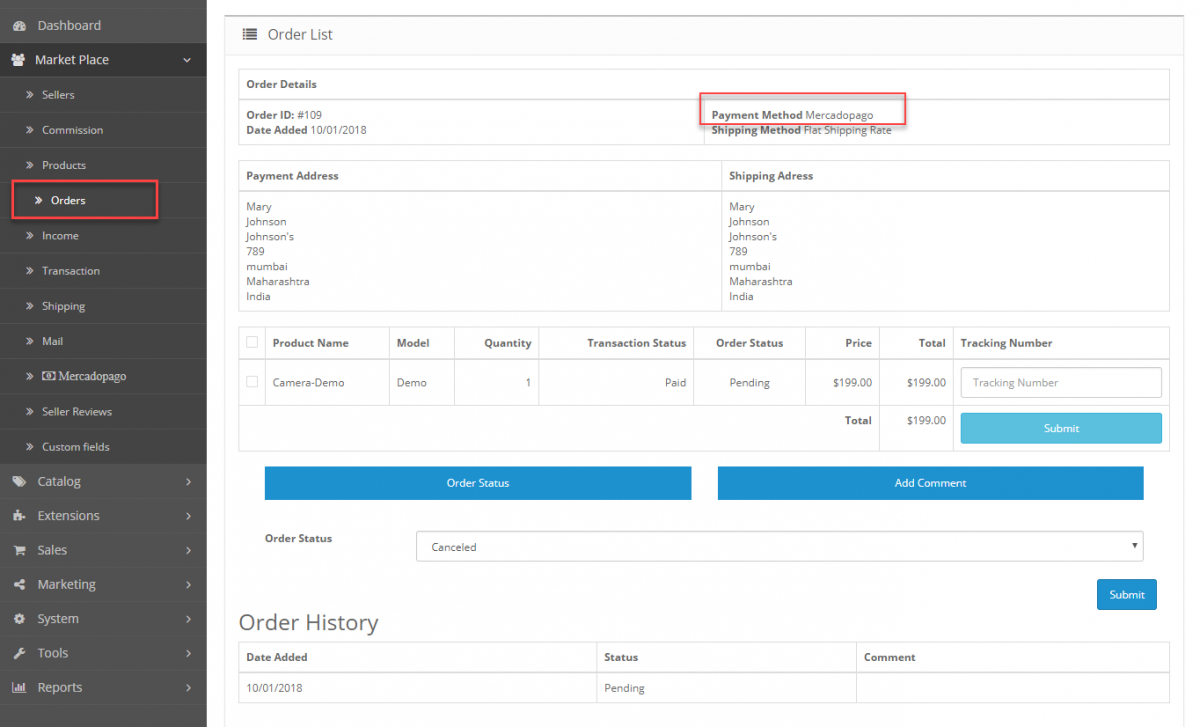Expand the Catalog menu chevron
This screenshot has width=1200, height=727.
[x=188, y=482]
